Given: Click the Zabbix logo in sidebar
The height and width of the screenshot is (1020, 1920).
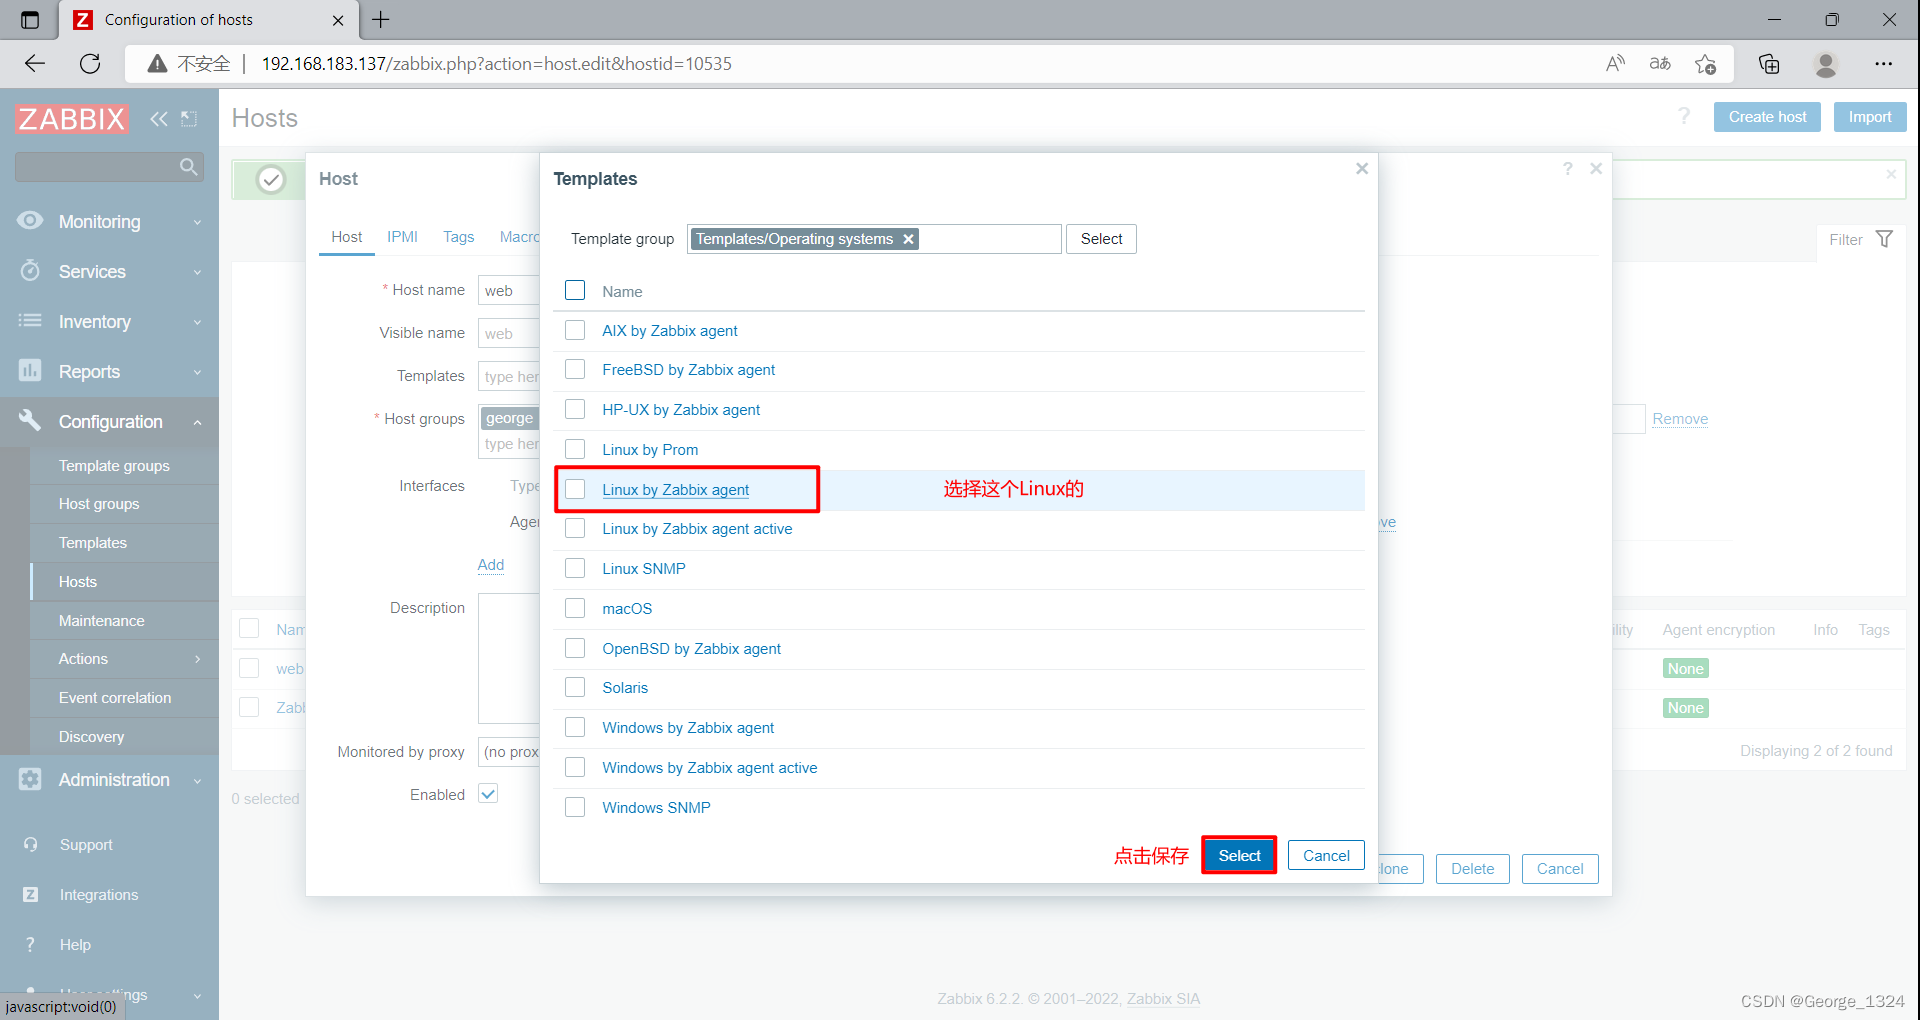Looking at the screenshot, I should [72, 119].
